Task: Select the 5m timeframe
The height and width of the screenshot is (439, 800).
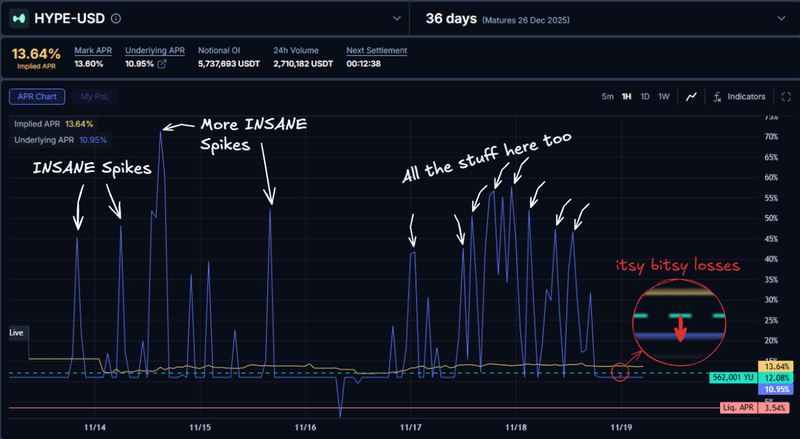Action: pos(607,97)
